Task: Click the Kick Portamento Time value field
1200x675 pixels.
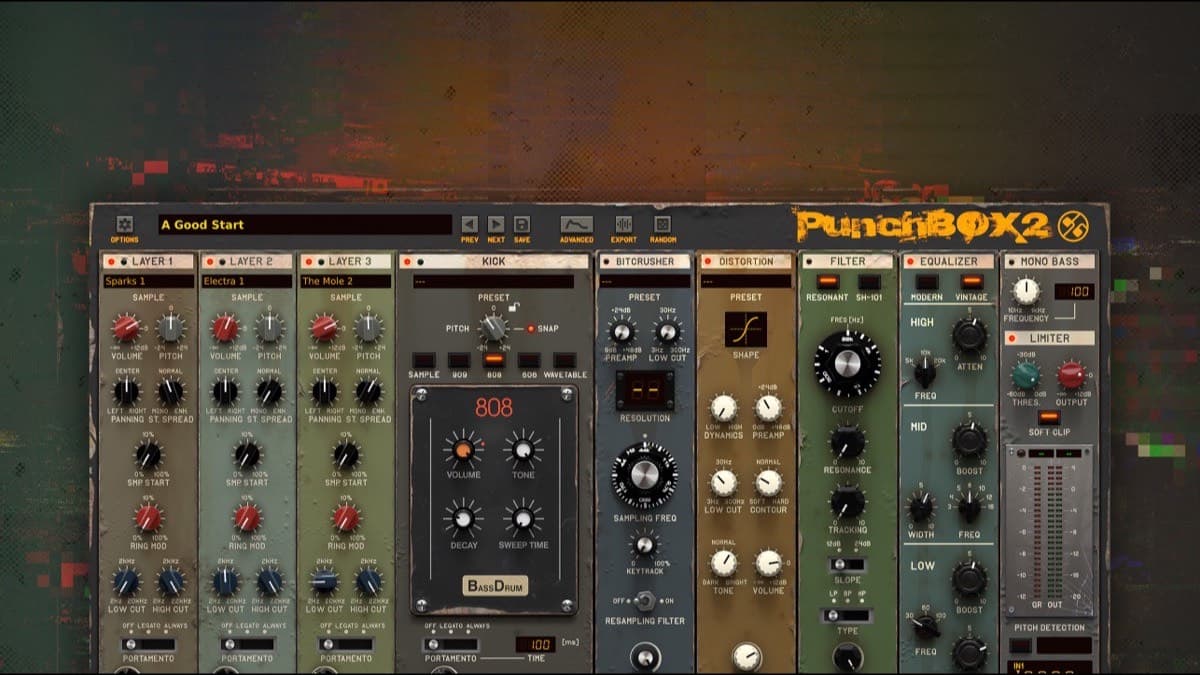Action: 535,645
